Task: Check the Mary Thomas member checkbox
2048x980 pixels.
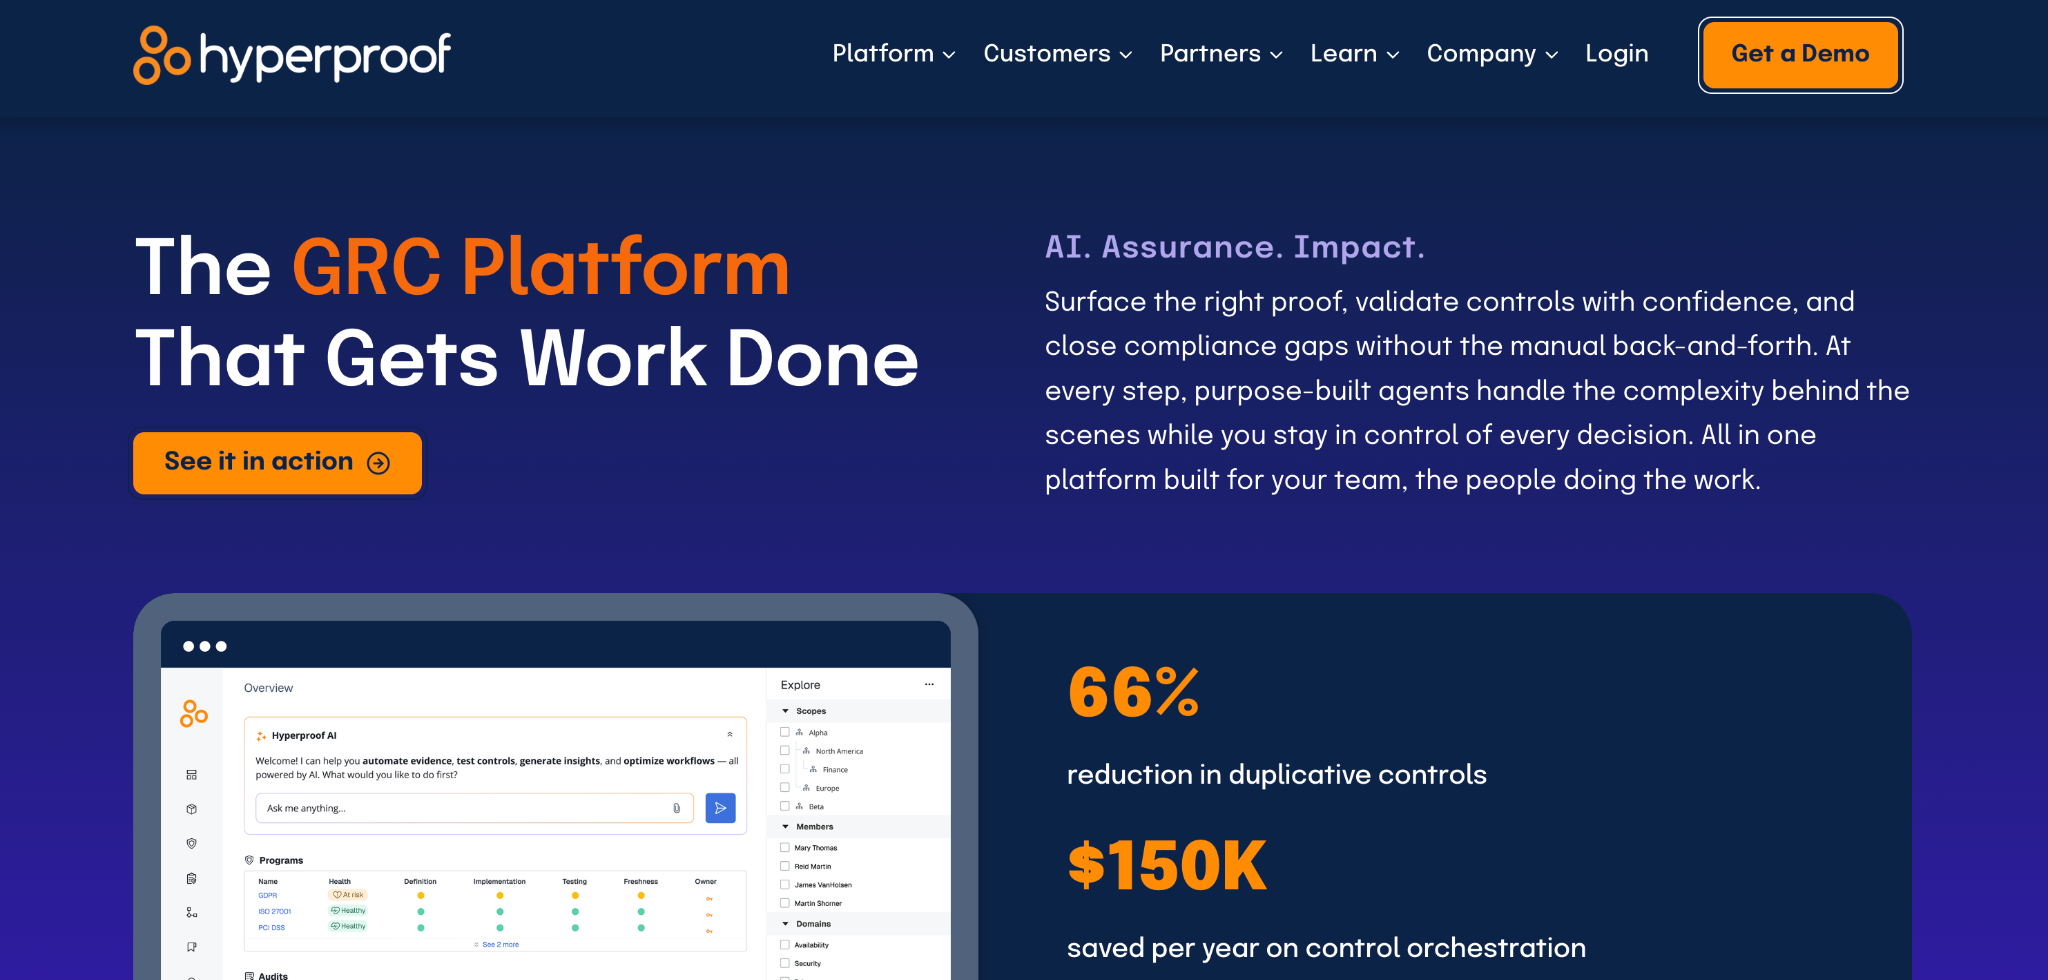Action: coord(785,848)
